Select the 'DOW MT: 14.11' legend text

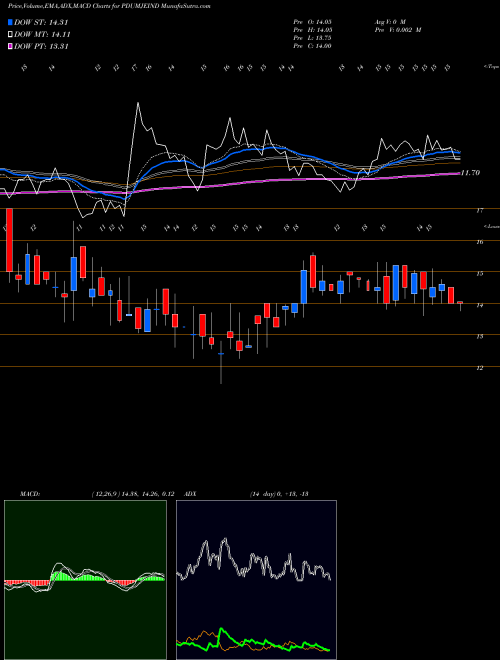point(42,35)
